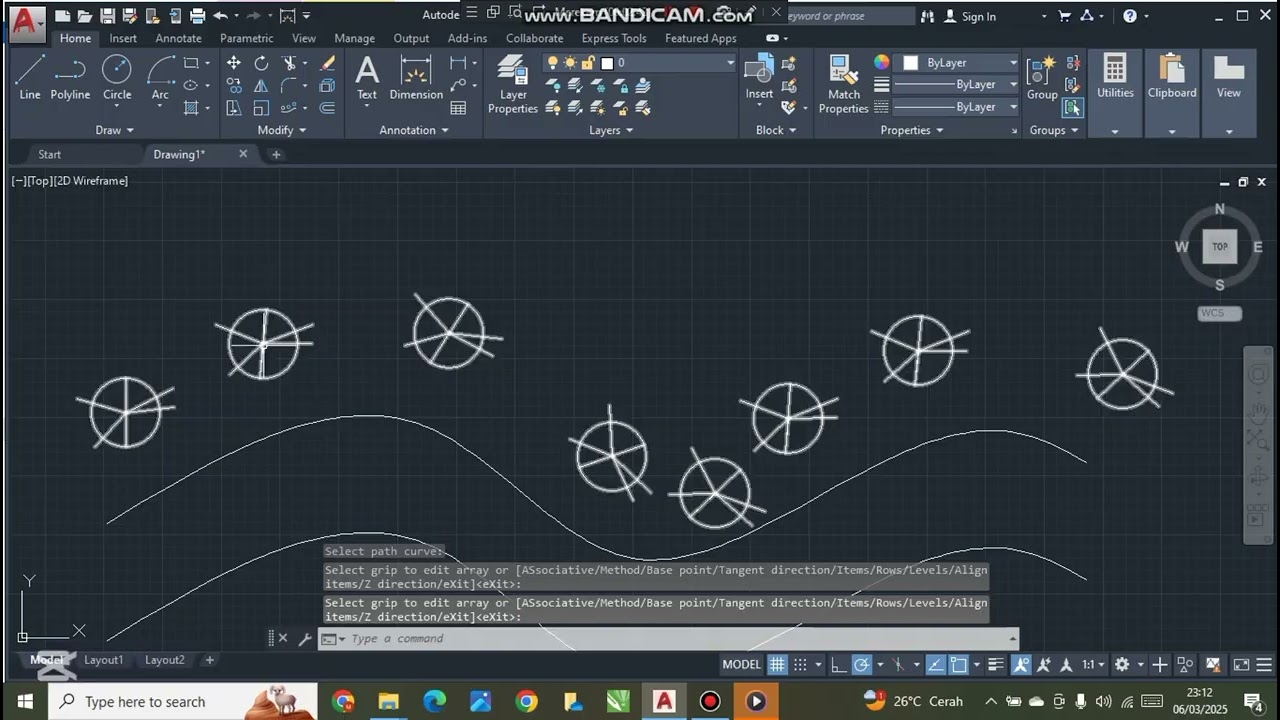Click the object color wheel icon
This screenshot has width=1280, height=720.
tap(881, 62)
